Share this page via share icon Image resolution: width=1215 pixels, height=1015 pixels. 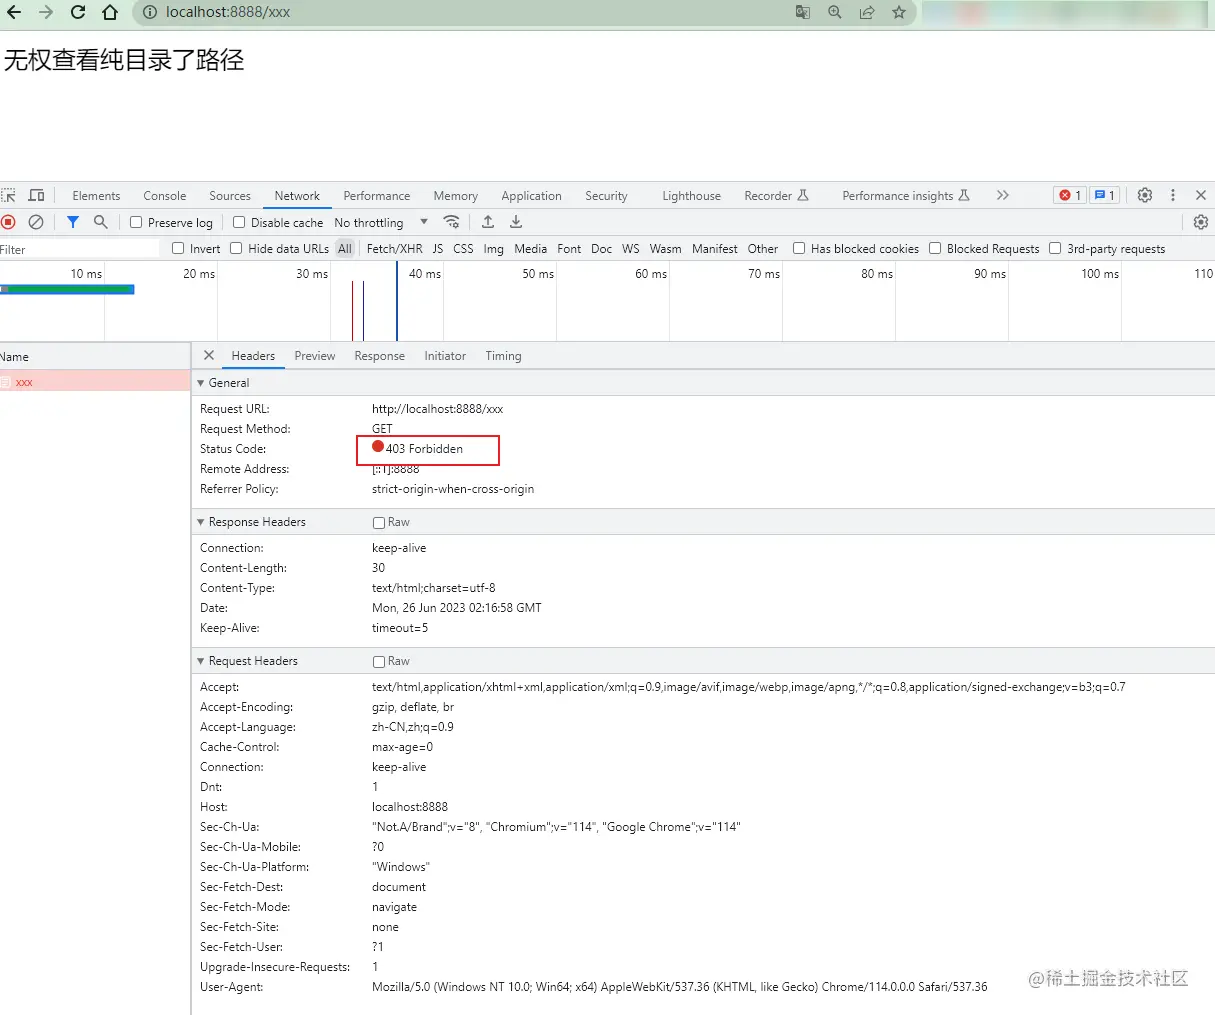[x=867, y=12]
